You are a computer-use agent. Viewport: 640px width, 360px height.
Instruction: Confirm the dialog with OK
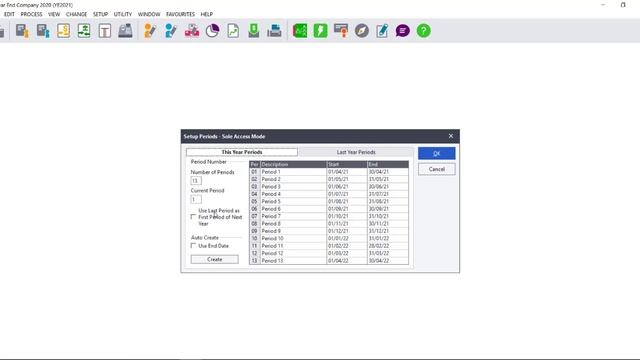pyautogui.click(x=436, y=153)
